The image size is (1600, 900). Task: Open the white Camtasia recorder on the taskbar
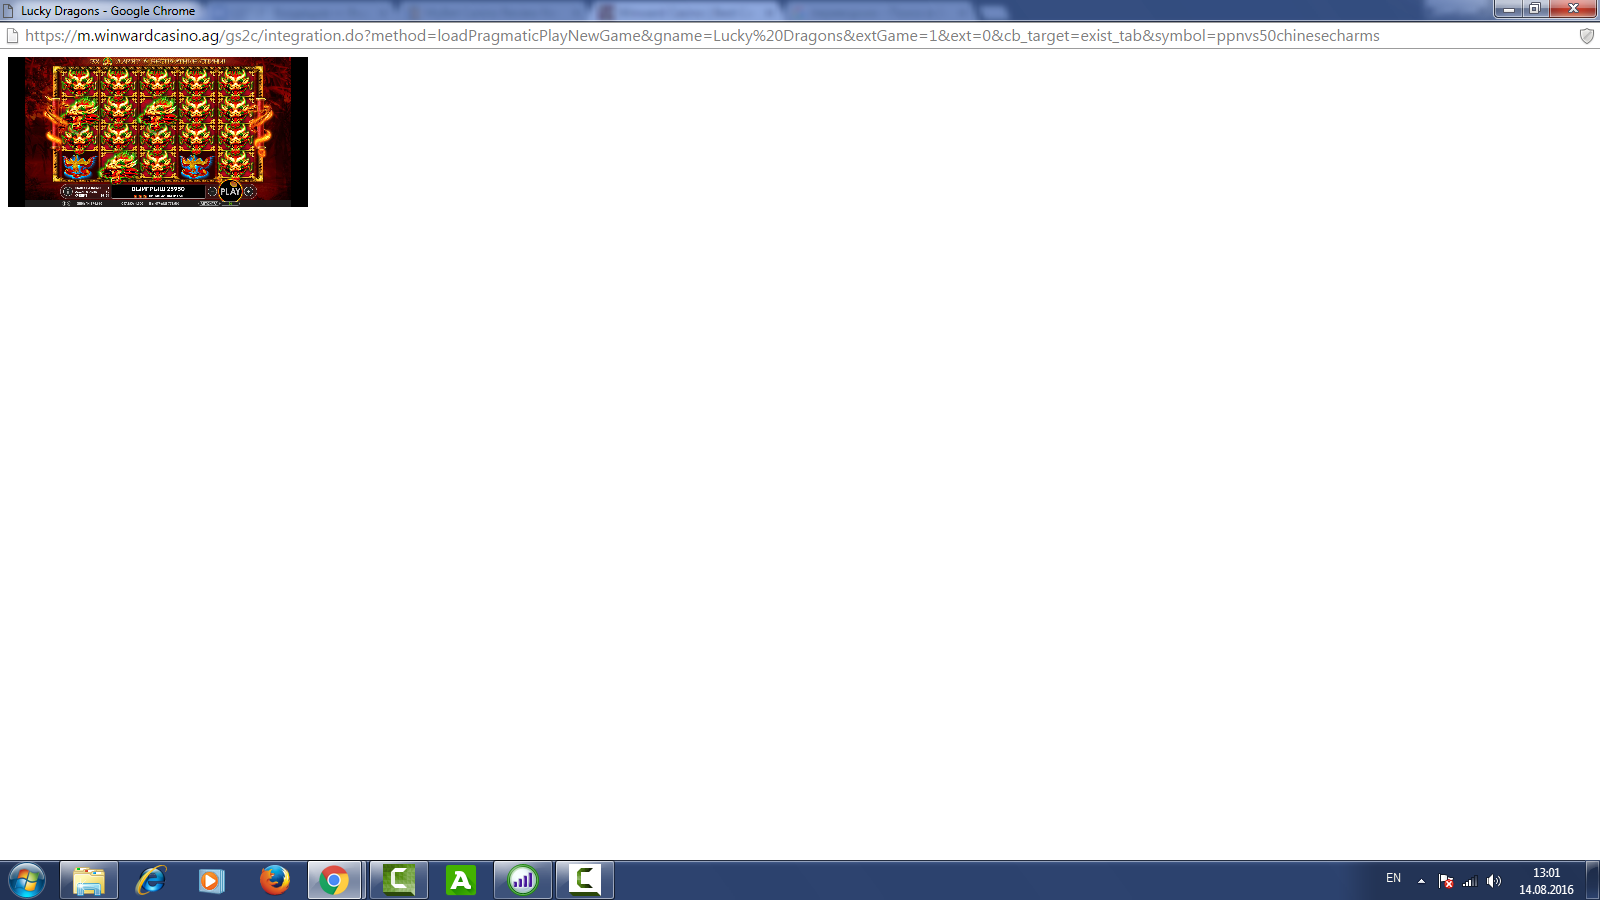(x=585, y=880)
